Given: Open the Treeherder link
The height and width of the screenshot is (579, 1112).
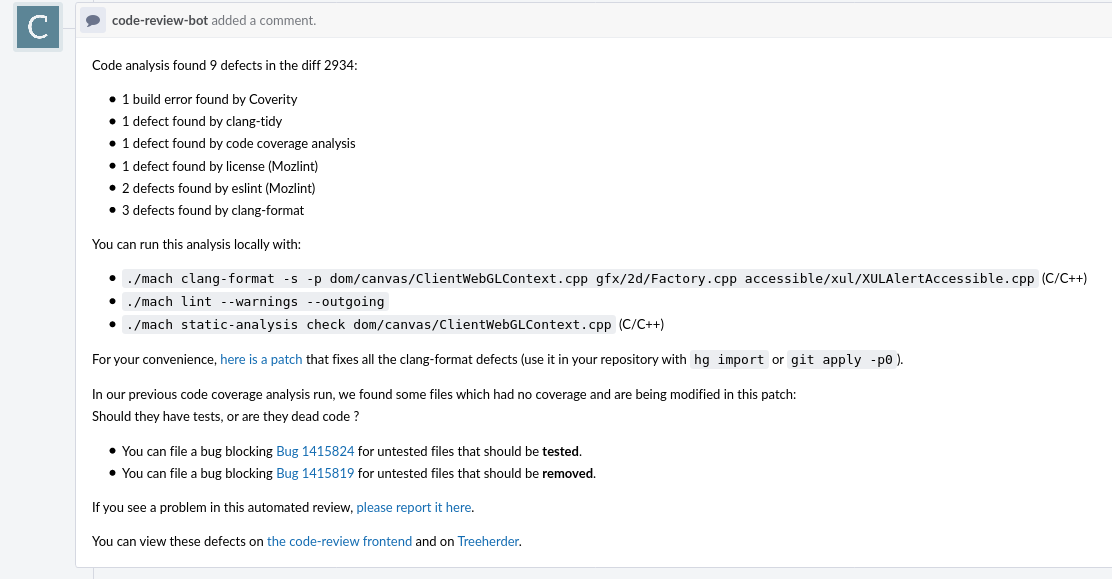Looking at the screenshot, I should (x=487, y=541).
